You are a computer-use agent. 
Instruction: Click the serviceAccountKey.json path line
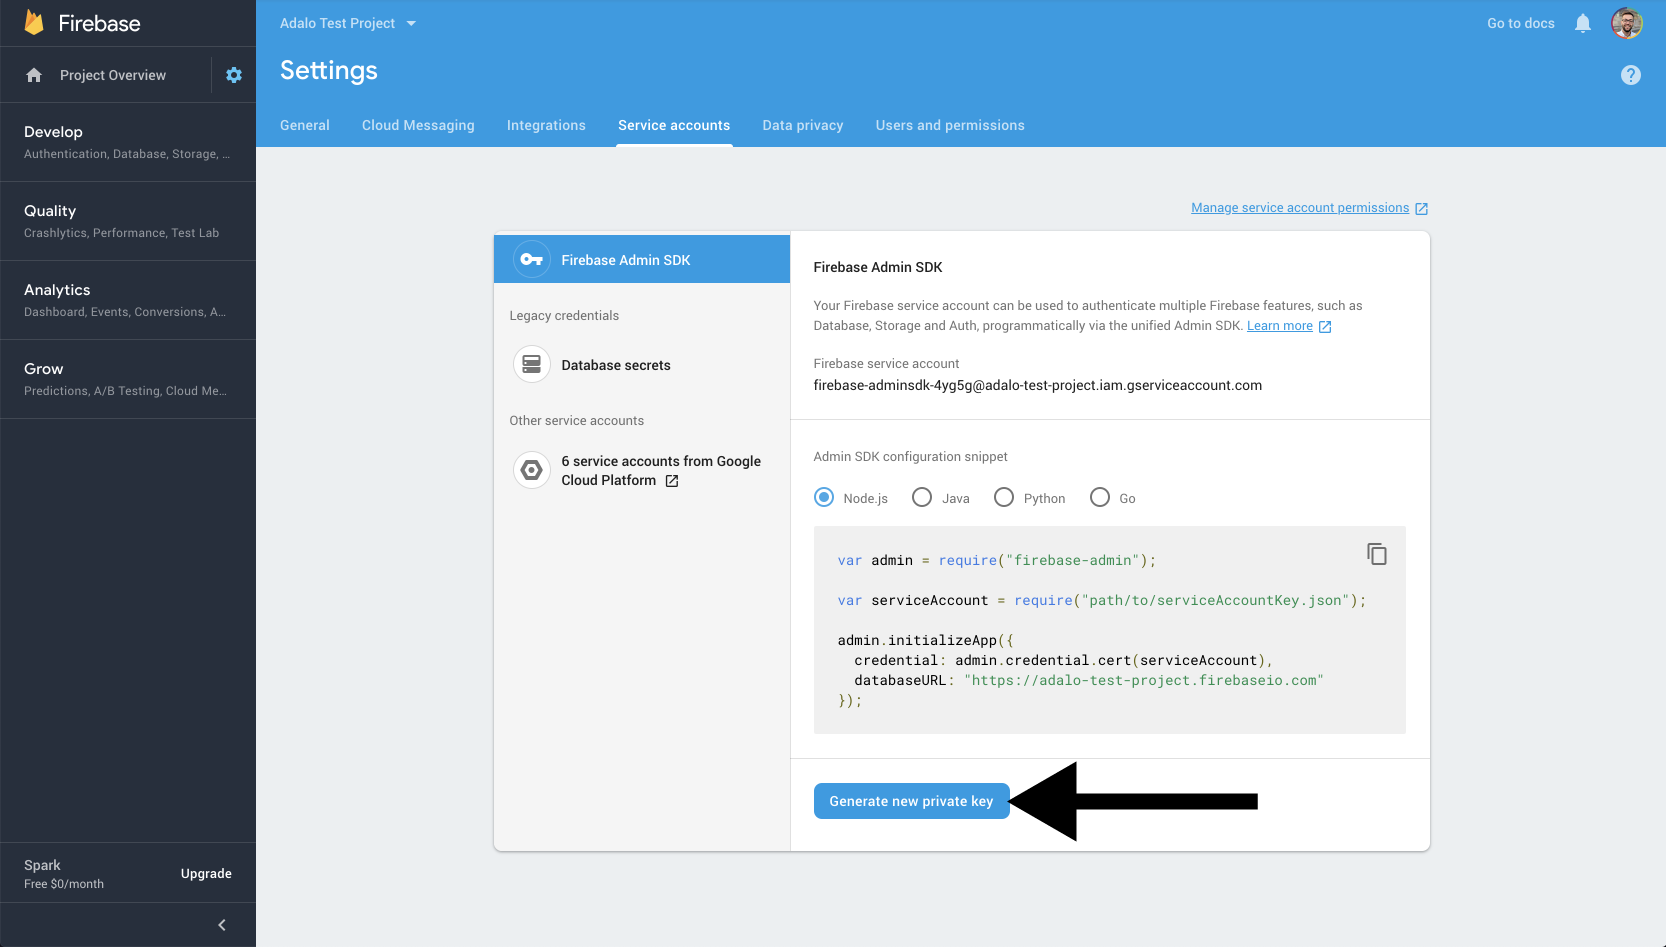1102,600
